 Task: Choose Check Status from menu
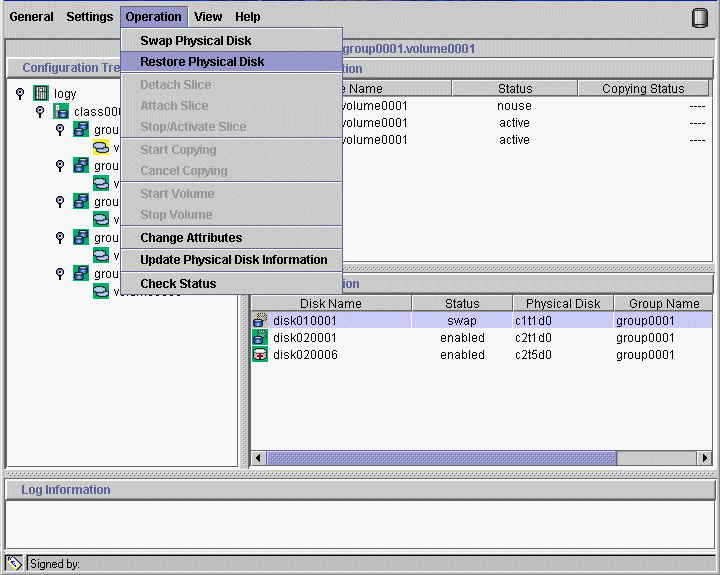pyautogui.click(x=231, y=283)
